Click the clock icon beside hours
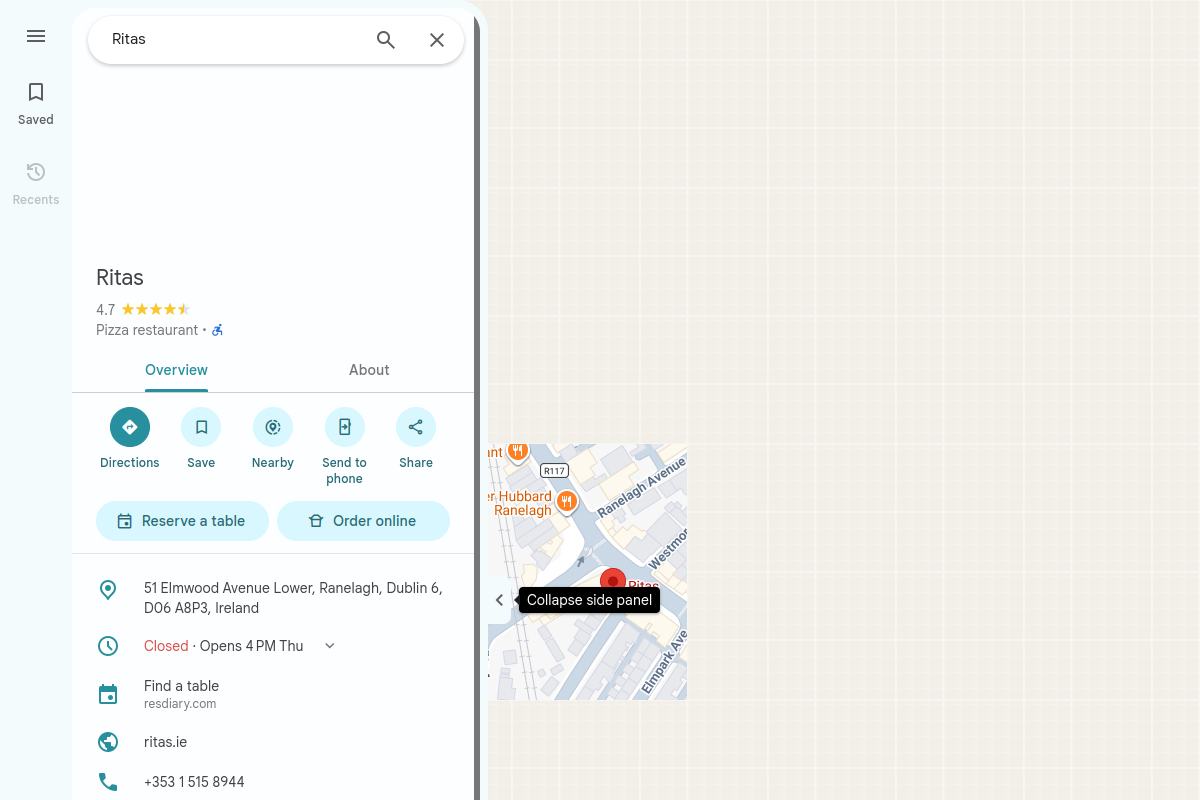The height and width of the screenshot is (800, 1200). click(108, 646)
